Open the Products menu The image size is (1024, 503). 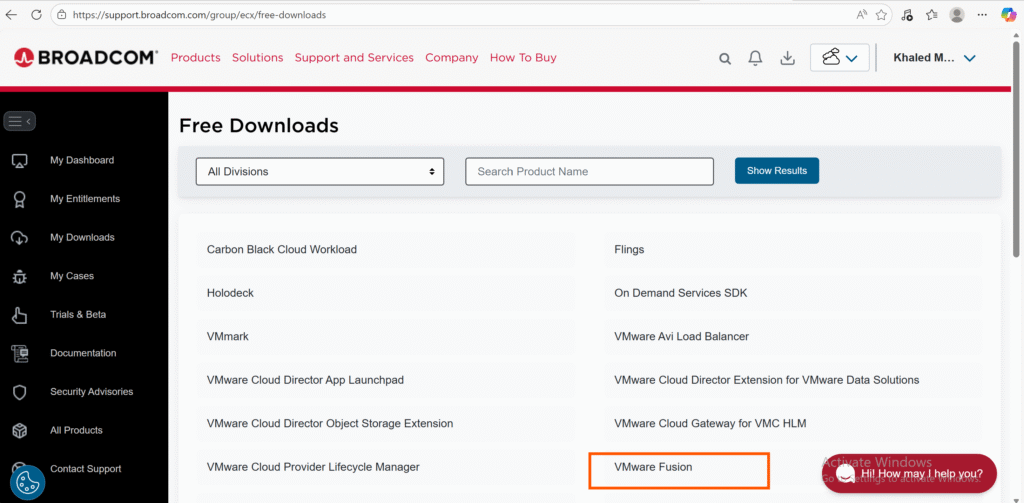coord(195,58)
